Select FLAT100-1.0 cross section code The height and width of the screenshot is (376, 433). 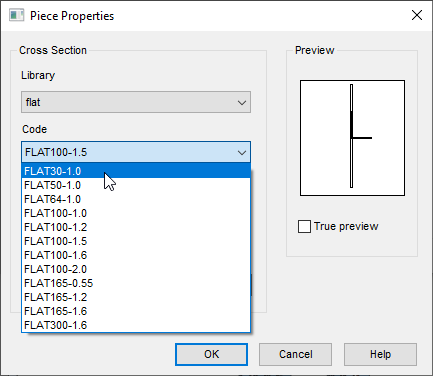(136, 213)
